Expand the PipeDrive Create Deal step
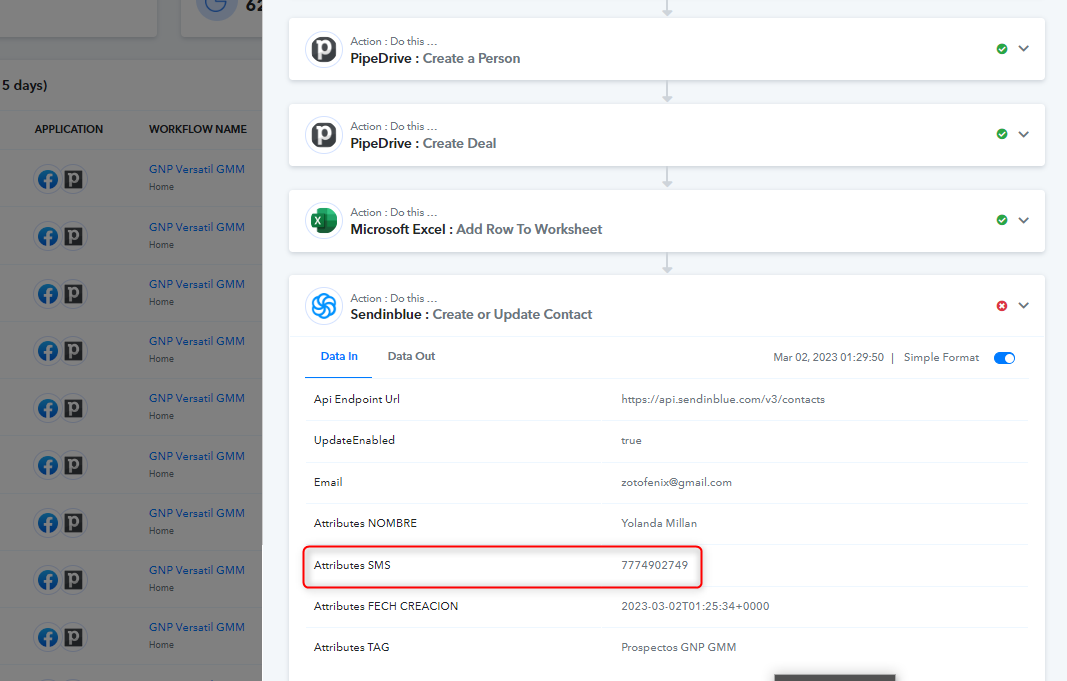This screenshot has height=681, width=1067. 1023,134
